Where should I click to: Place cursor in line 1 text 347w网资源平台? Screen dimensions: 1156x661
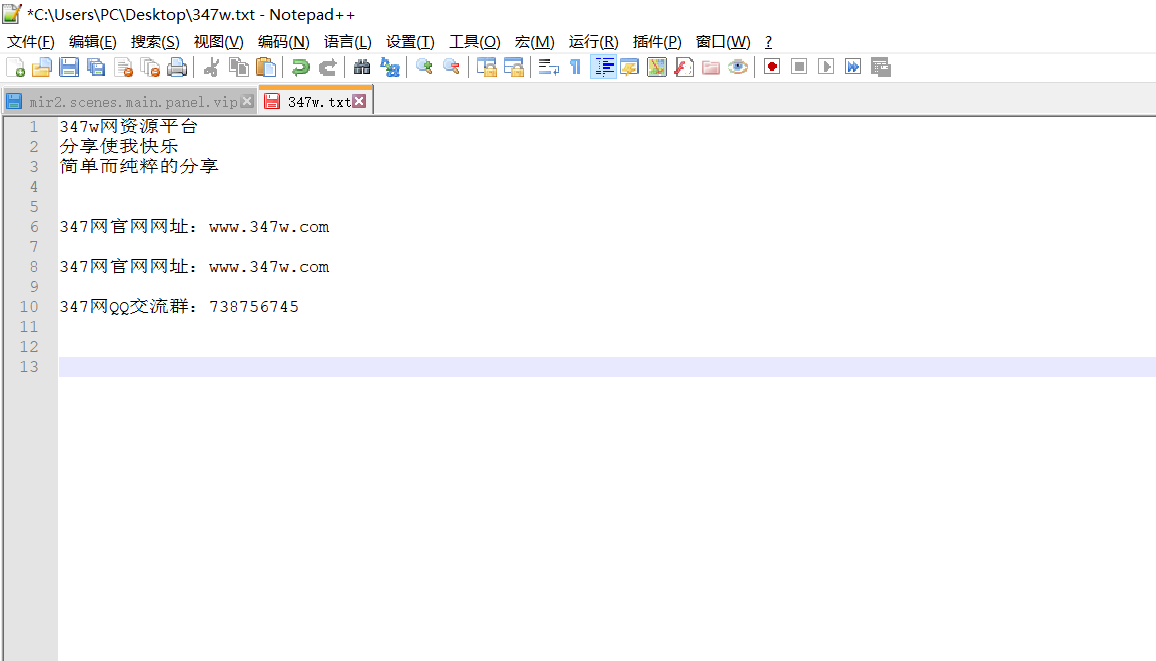coord(128,127)
